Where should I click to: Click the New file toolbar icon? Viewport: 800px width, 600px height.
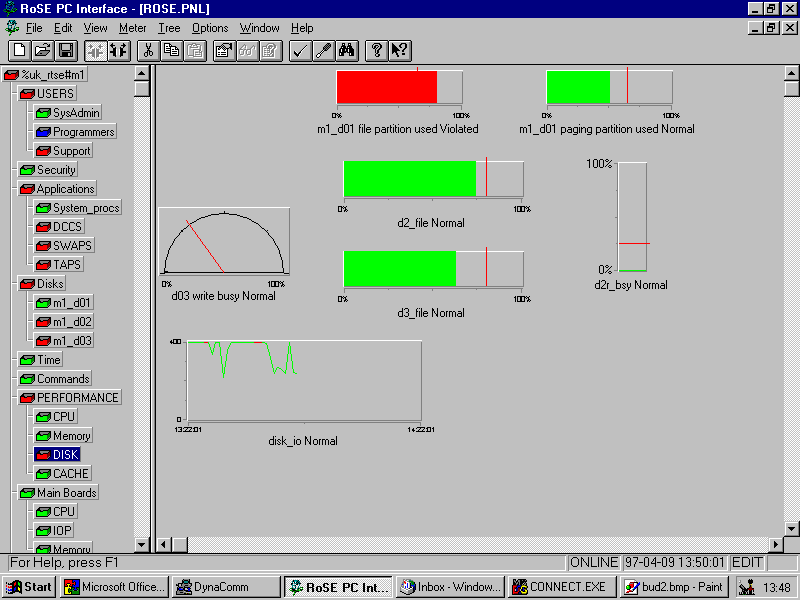point(19,50)
